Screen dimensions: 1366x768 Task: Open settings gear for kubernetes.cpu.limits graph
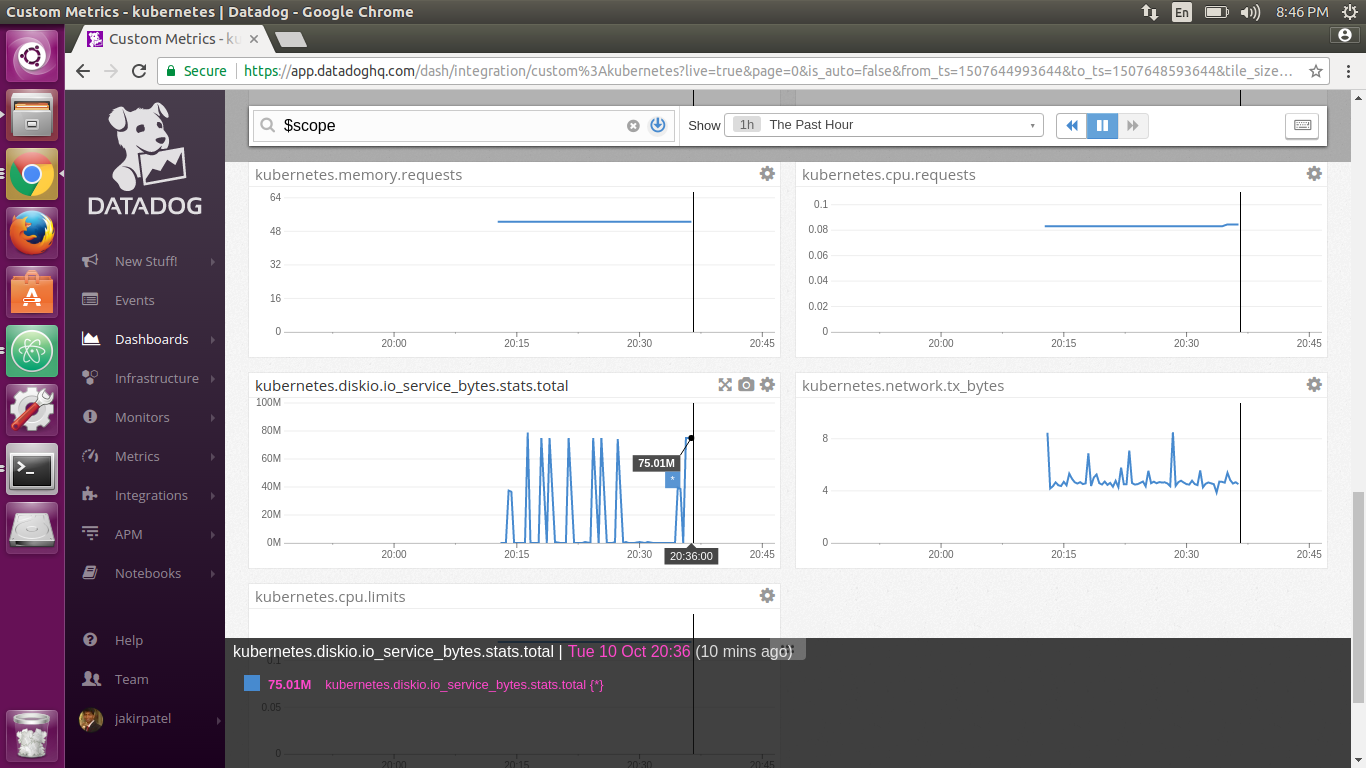coord(767,596)
